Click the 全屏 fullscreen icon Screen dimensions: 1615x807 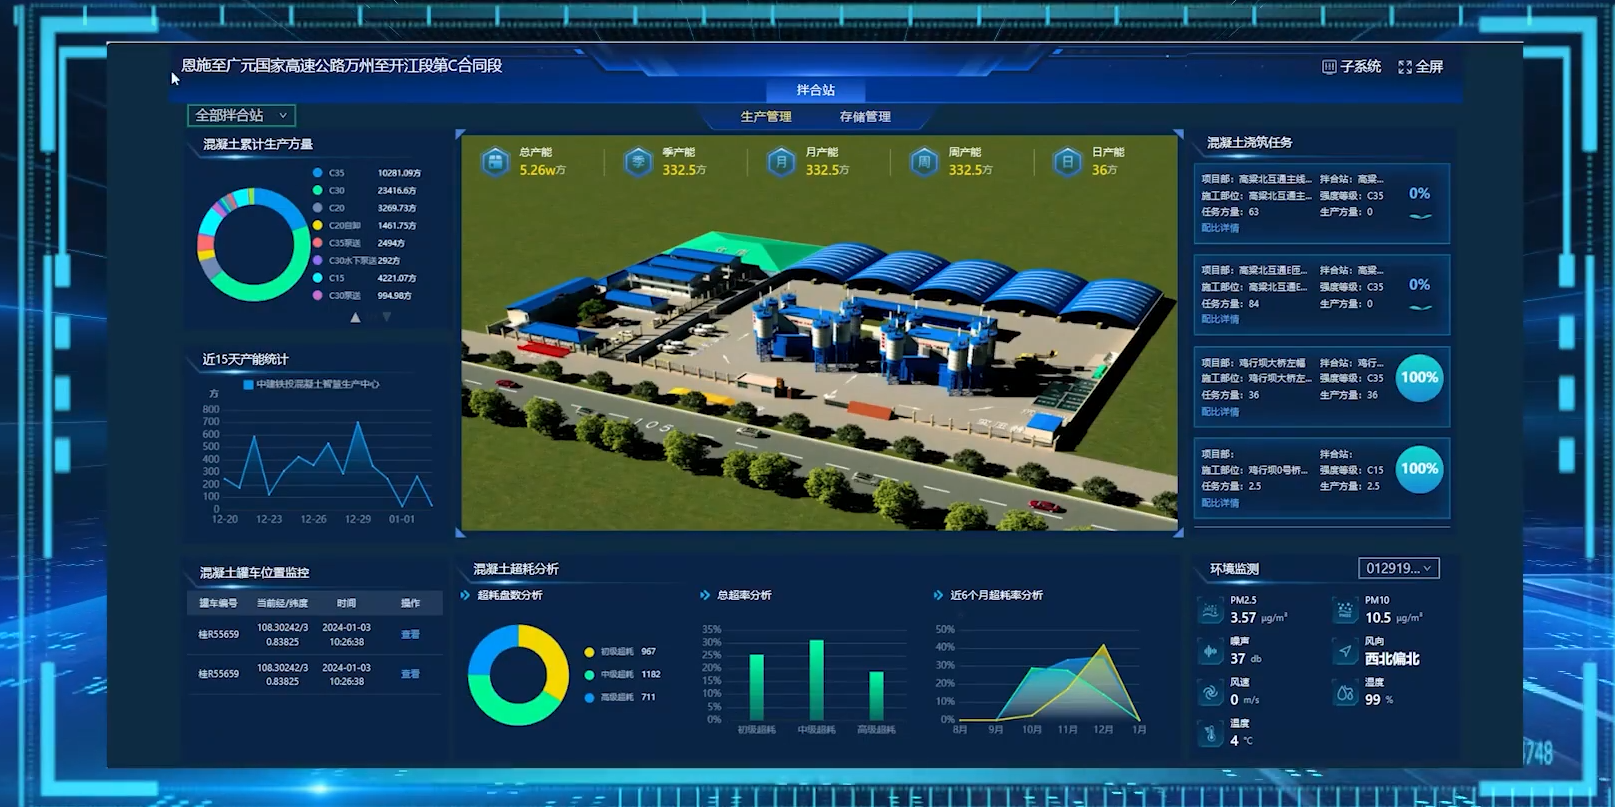(x=1405, y=67)
